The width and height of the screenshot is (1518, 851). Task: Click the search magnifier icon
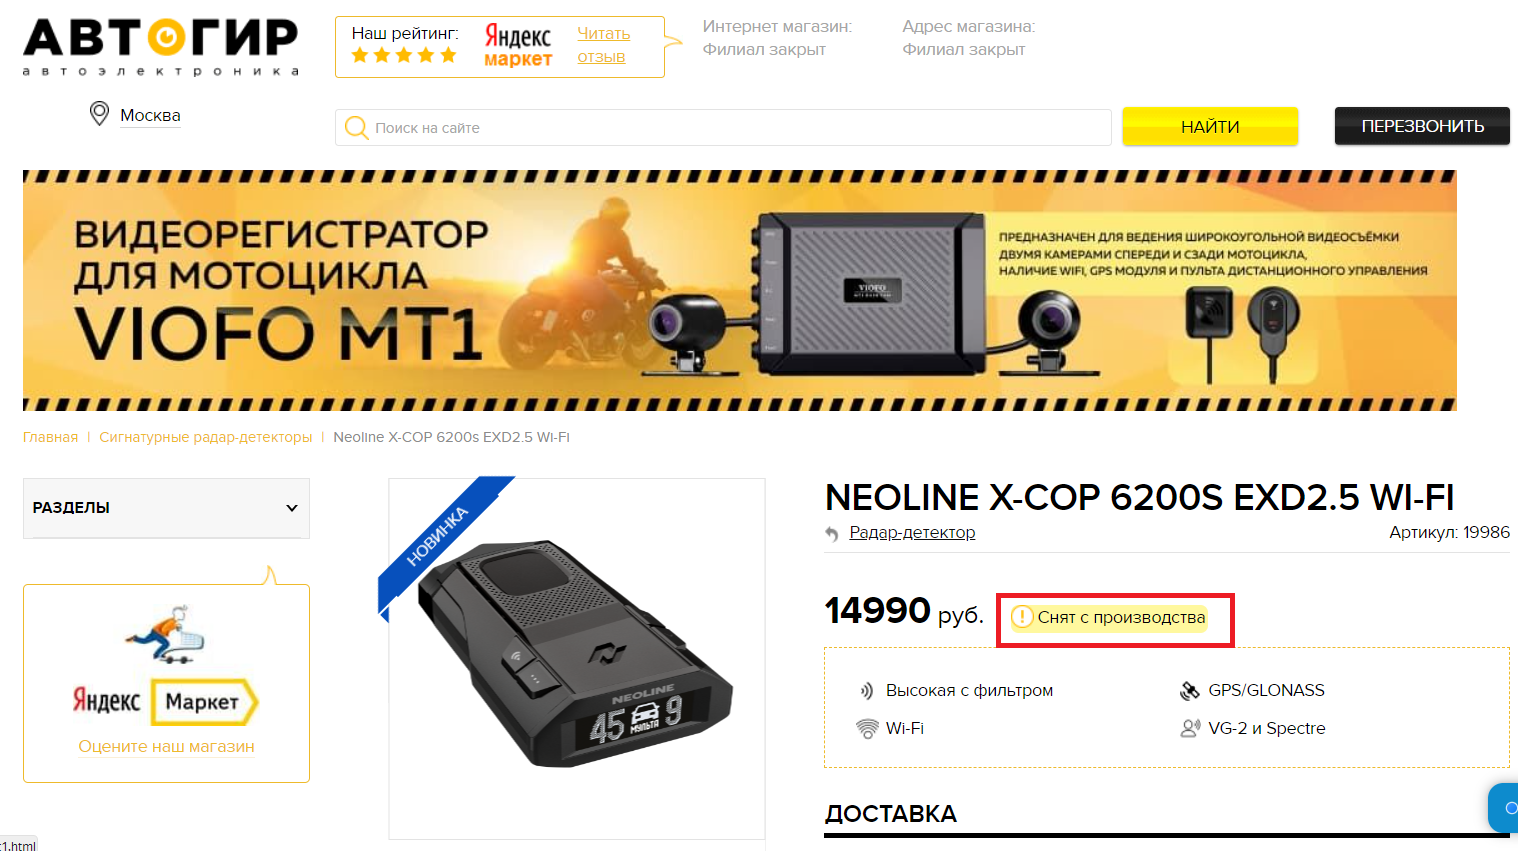pyautogui.click(x=356, y=128)
